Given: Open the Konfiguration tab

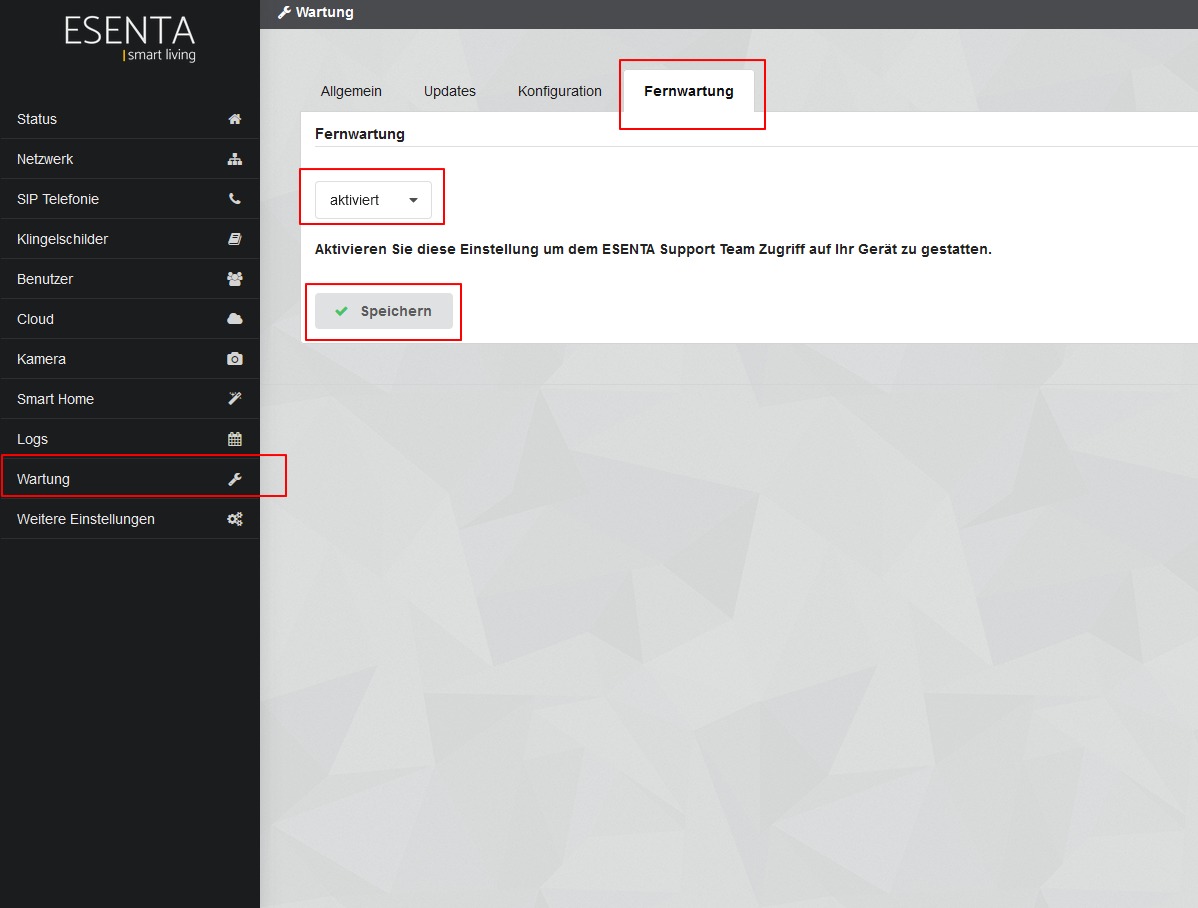Looking at the screenshot, I should click(560, 92).
